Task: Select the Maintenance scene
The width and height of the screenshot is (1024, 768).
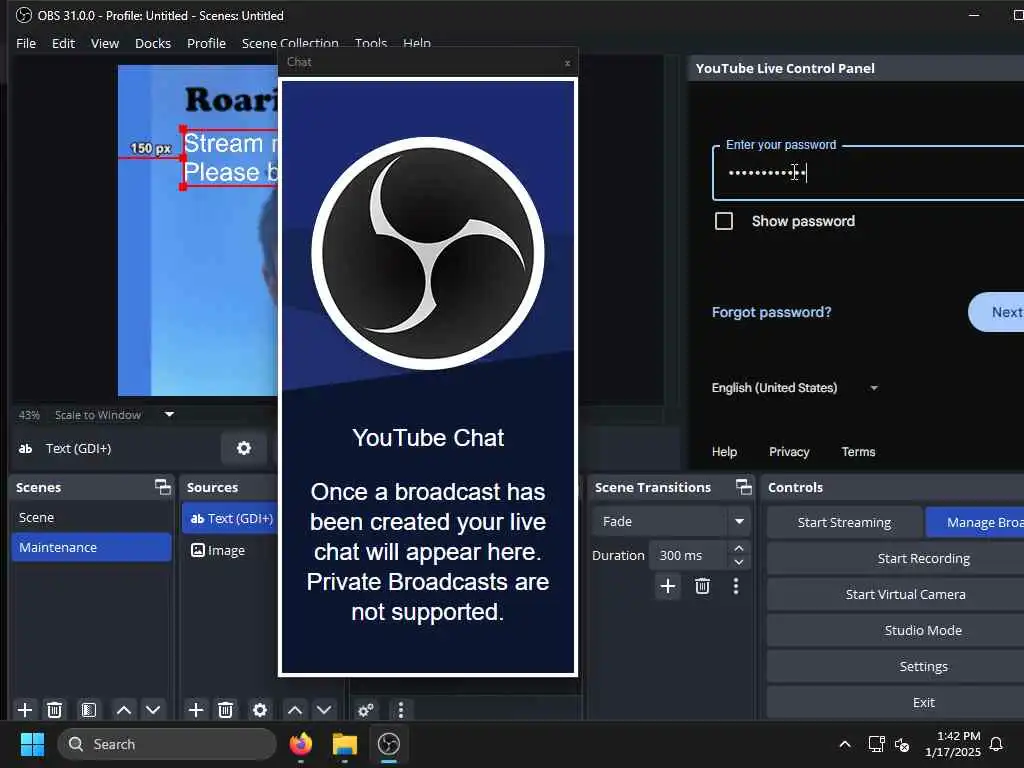Action: pyautogui.click(x=91, y=547)
